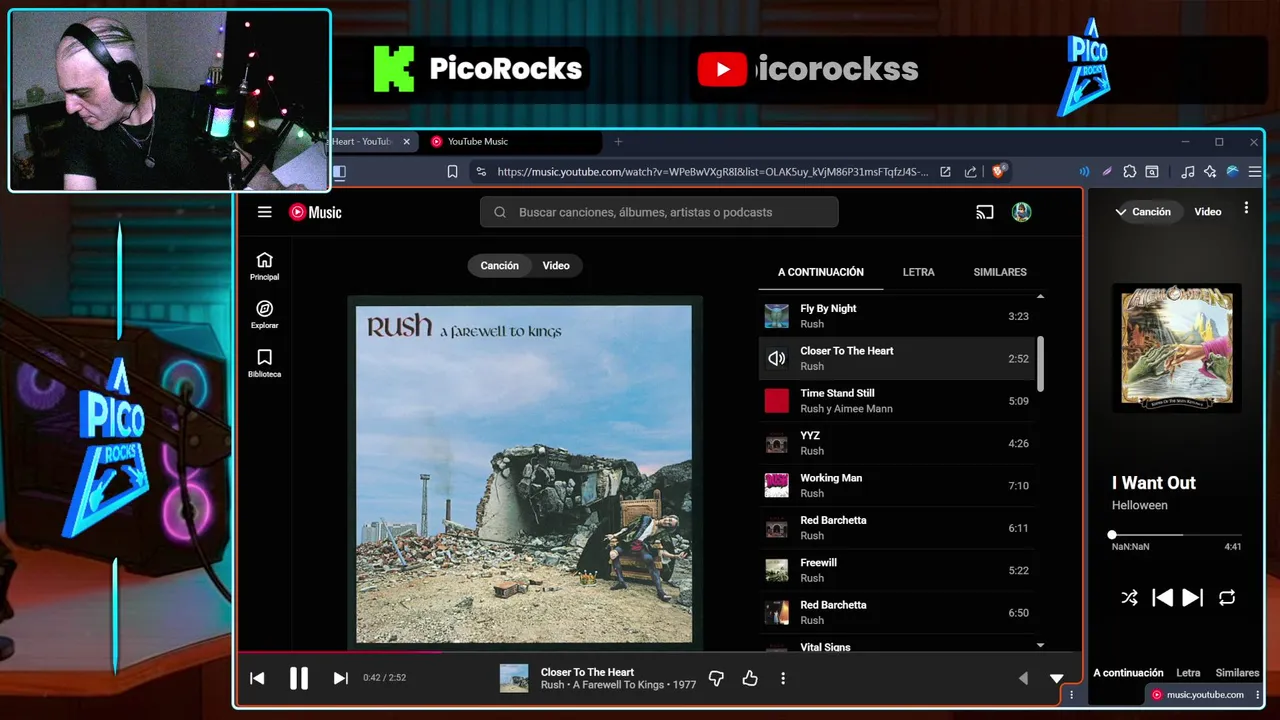The width and height of the screenshot is (1280, 720).
Task: Open side panel A continuación tab
Action: pyautogui.click(x=1128, y=673)
